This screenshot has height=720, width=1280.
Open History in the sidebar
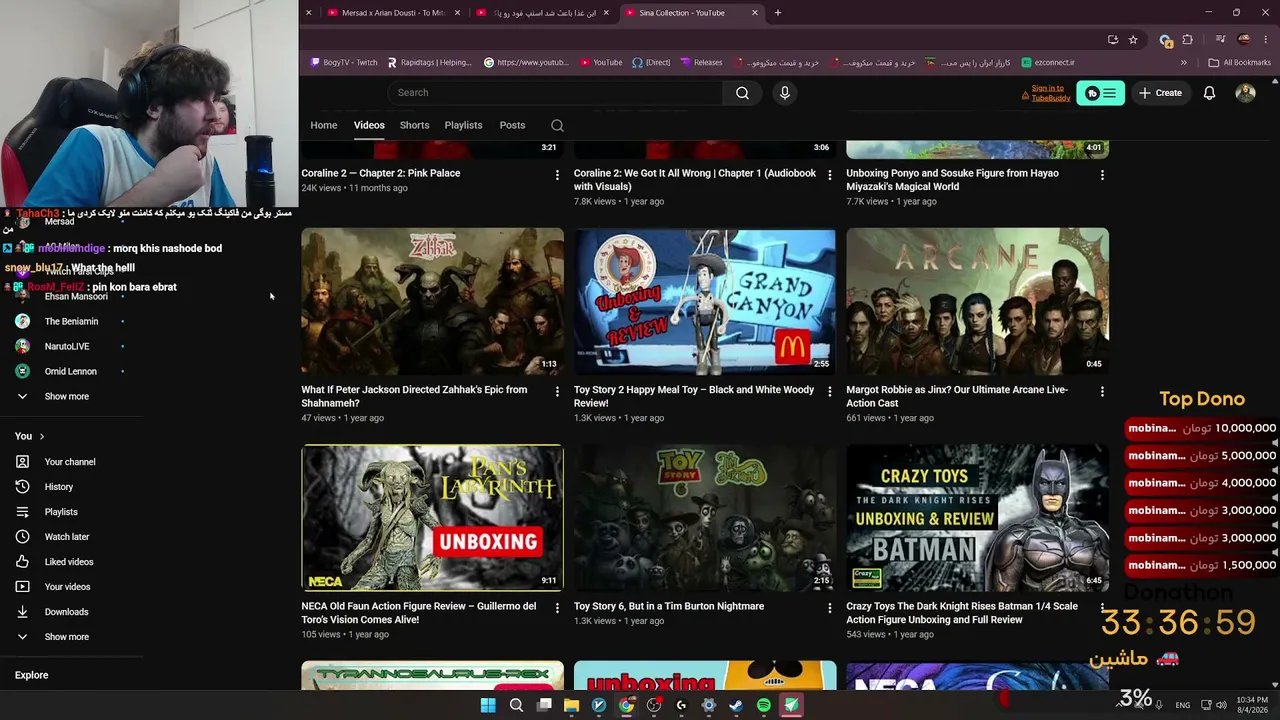click(57, 487)
